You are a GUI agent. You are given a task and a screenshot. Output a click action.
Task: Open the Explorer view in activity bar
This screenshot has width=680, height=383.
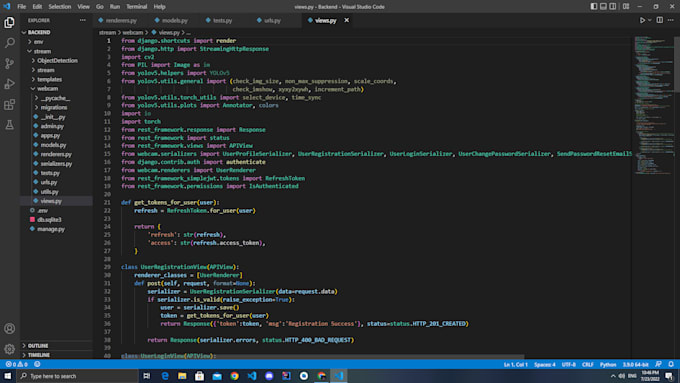click(9, 22)
